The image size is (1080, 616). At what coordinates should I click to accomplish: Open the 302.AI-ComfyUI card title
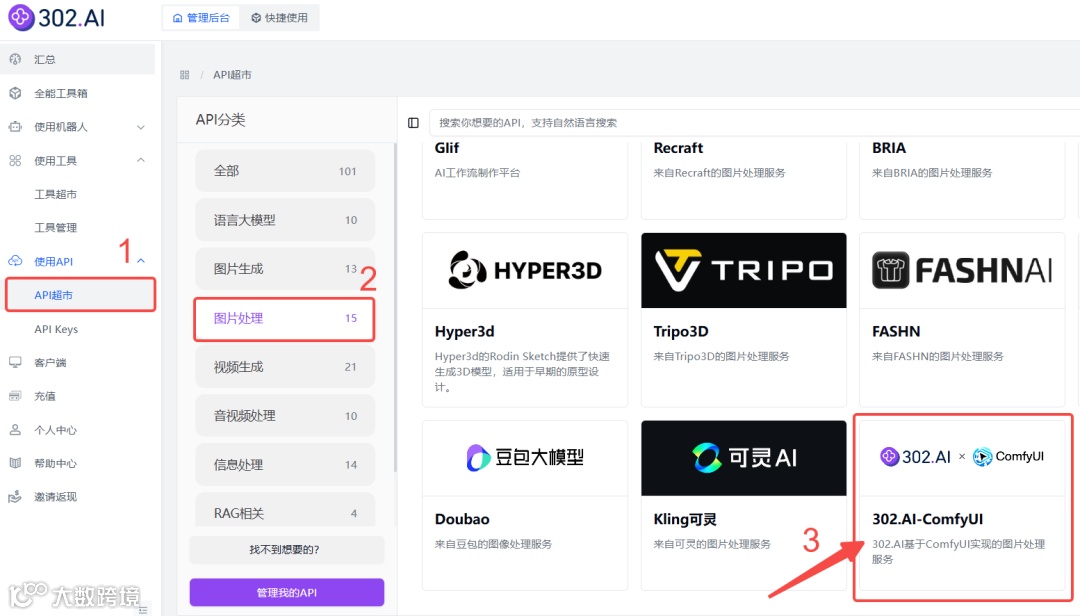click(x=927, y=519)
